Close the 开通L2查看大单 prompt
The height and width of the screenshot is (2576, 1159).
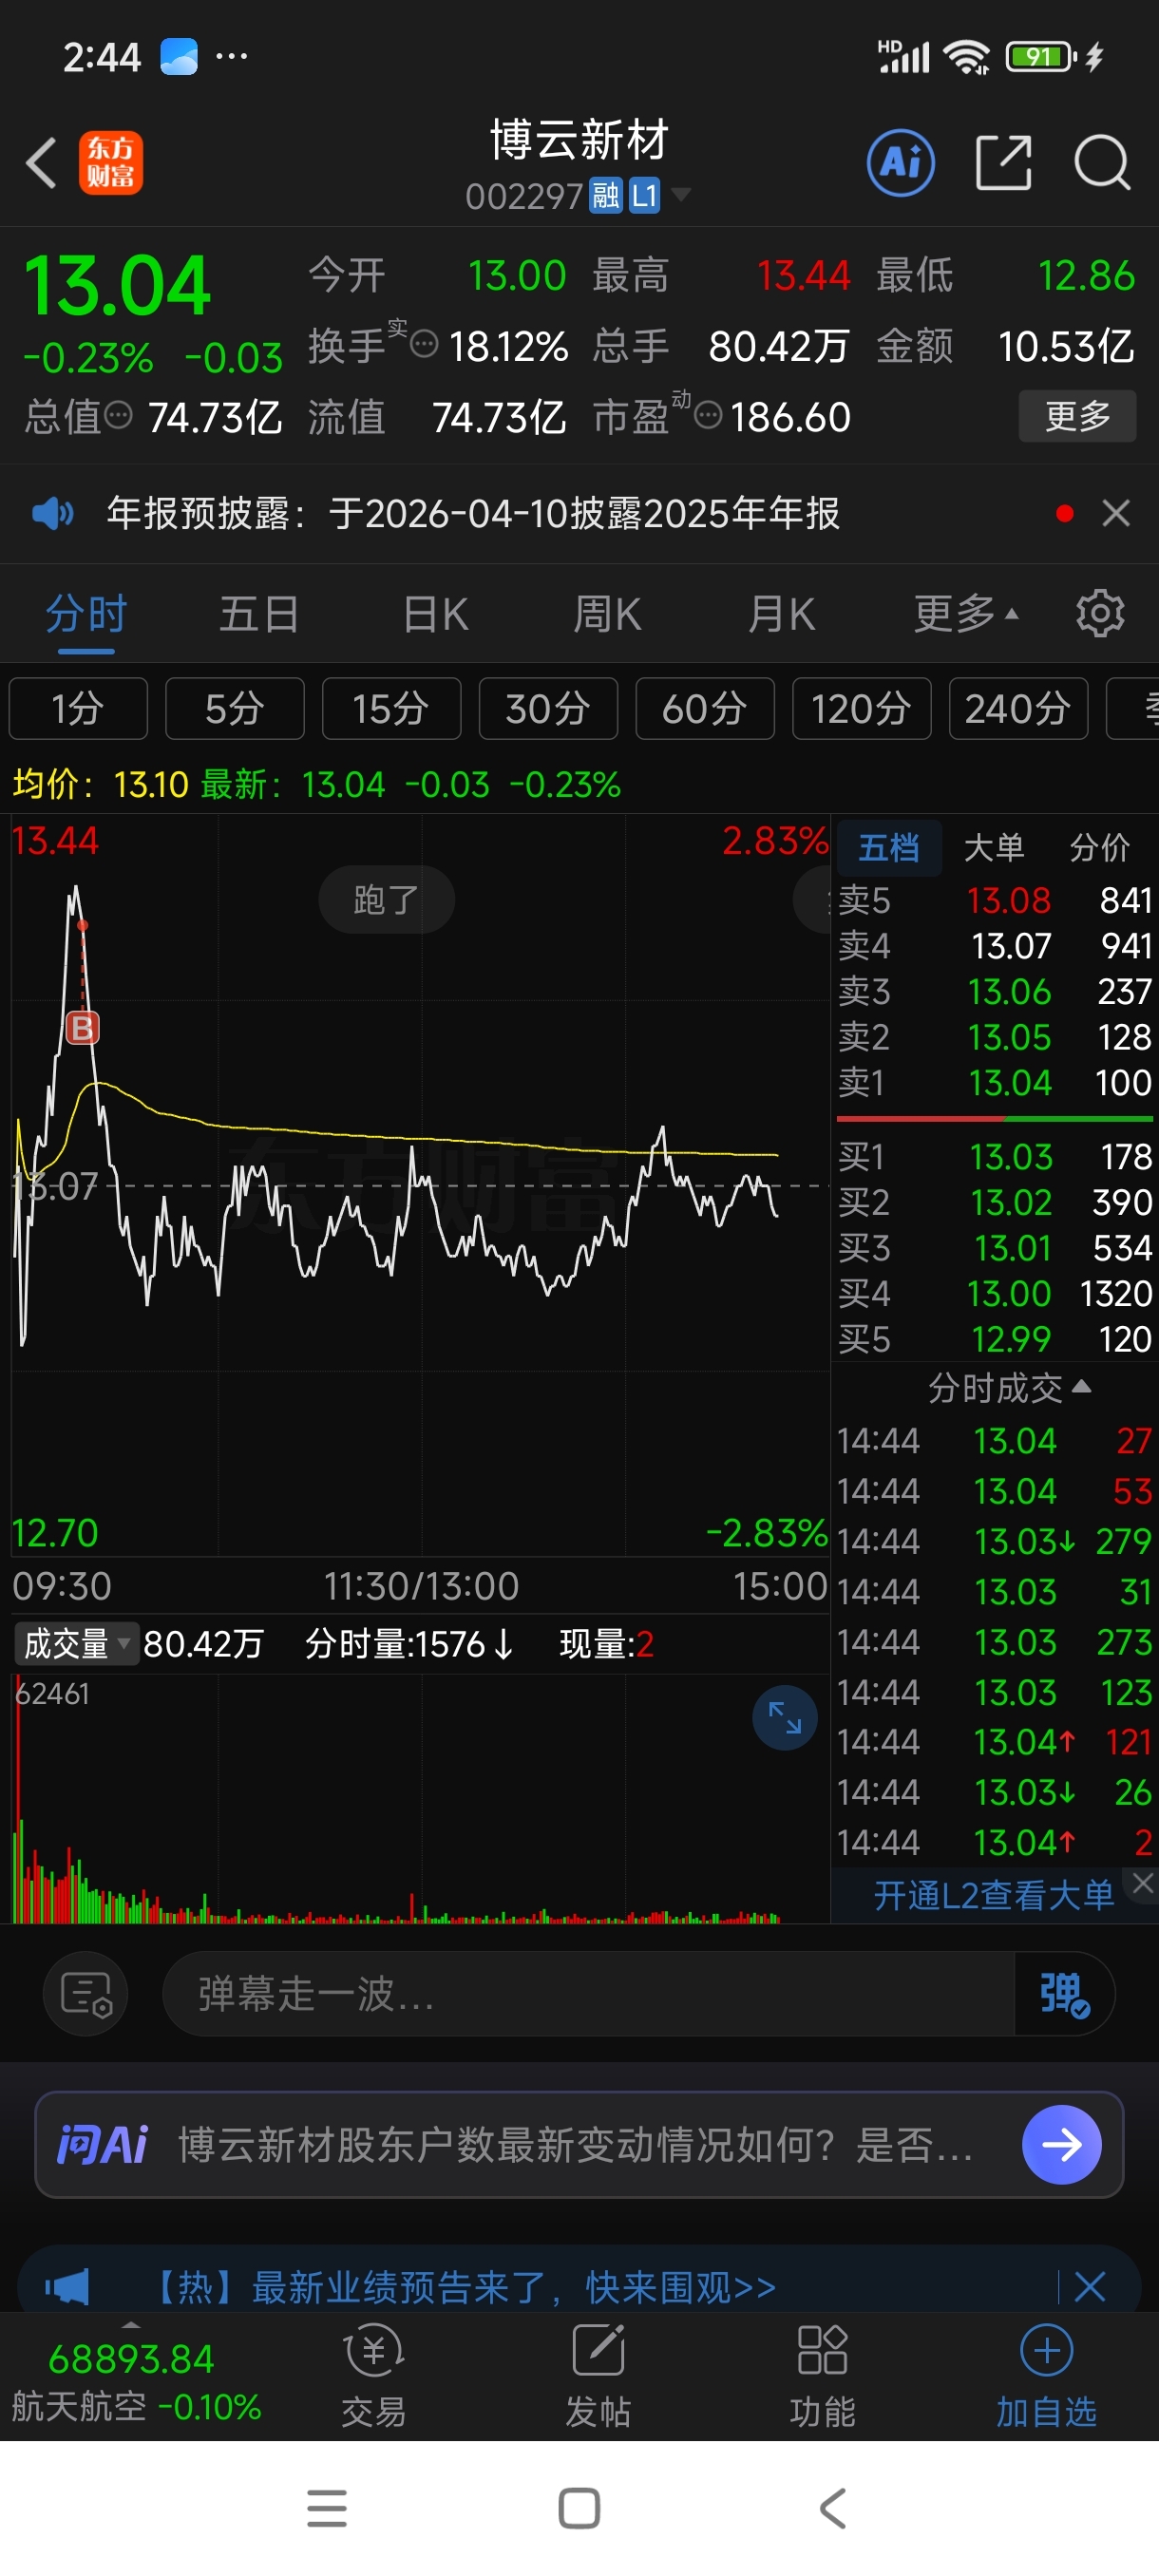pyautogui.click(x=1142, y=1883)
